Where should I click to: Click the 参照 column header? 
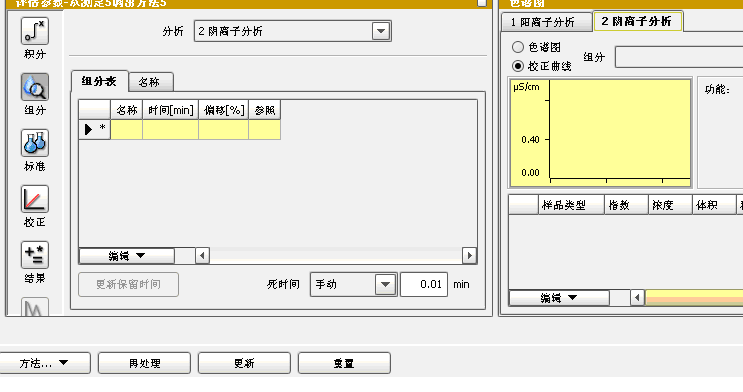pyautogui.click(x=265, y=110)
